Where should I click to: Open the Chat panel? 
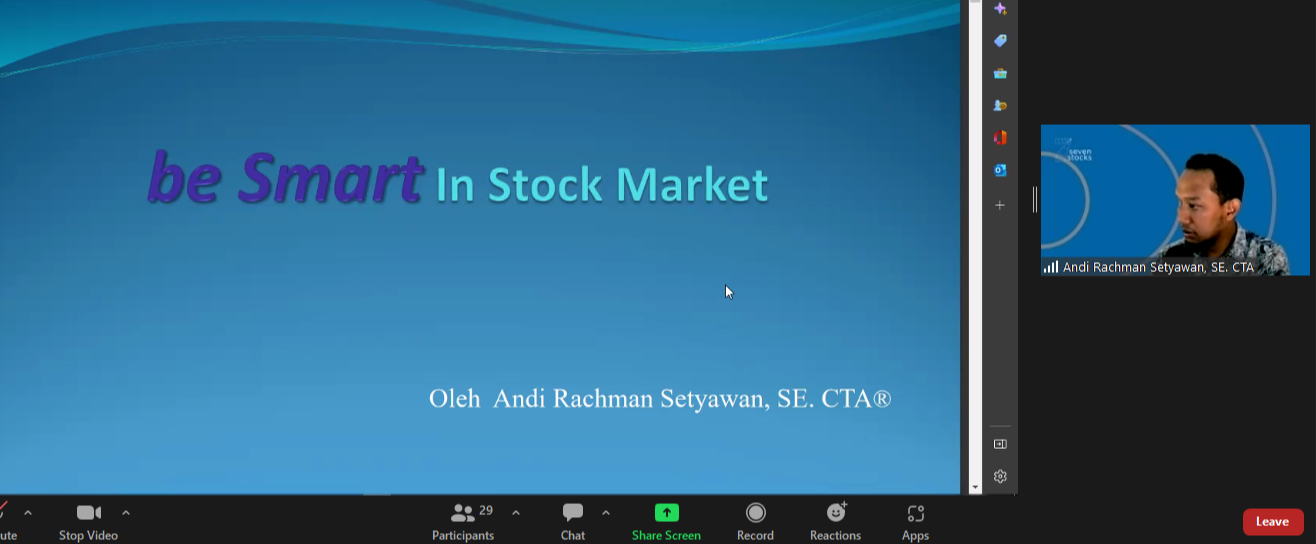click(x=573, y=520)
